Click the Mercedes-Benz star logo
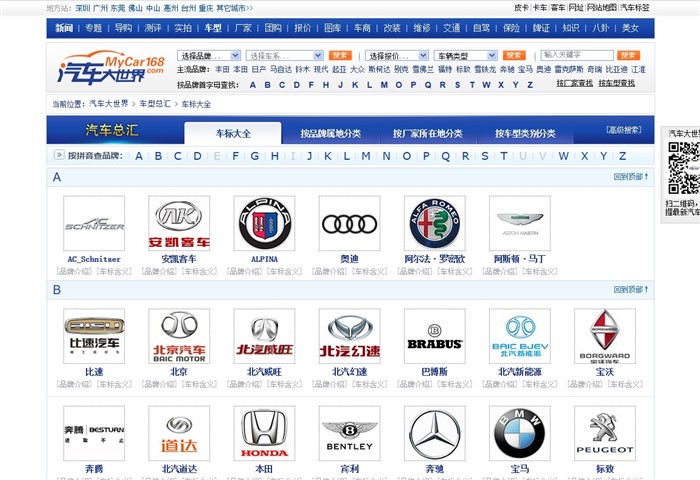The width and height of the screenshot is (700, 480). (x=435, y=433)
